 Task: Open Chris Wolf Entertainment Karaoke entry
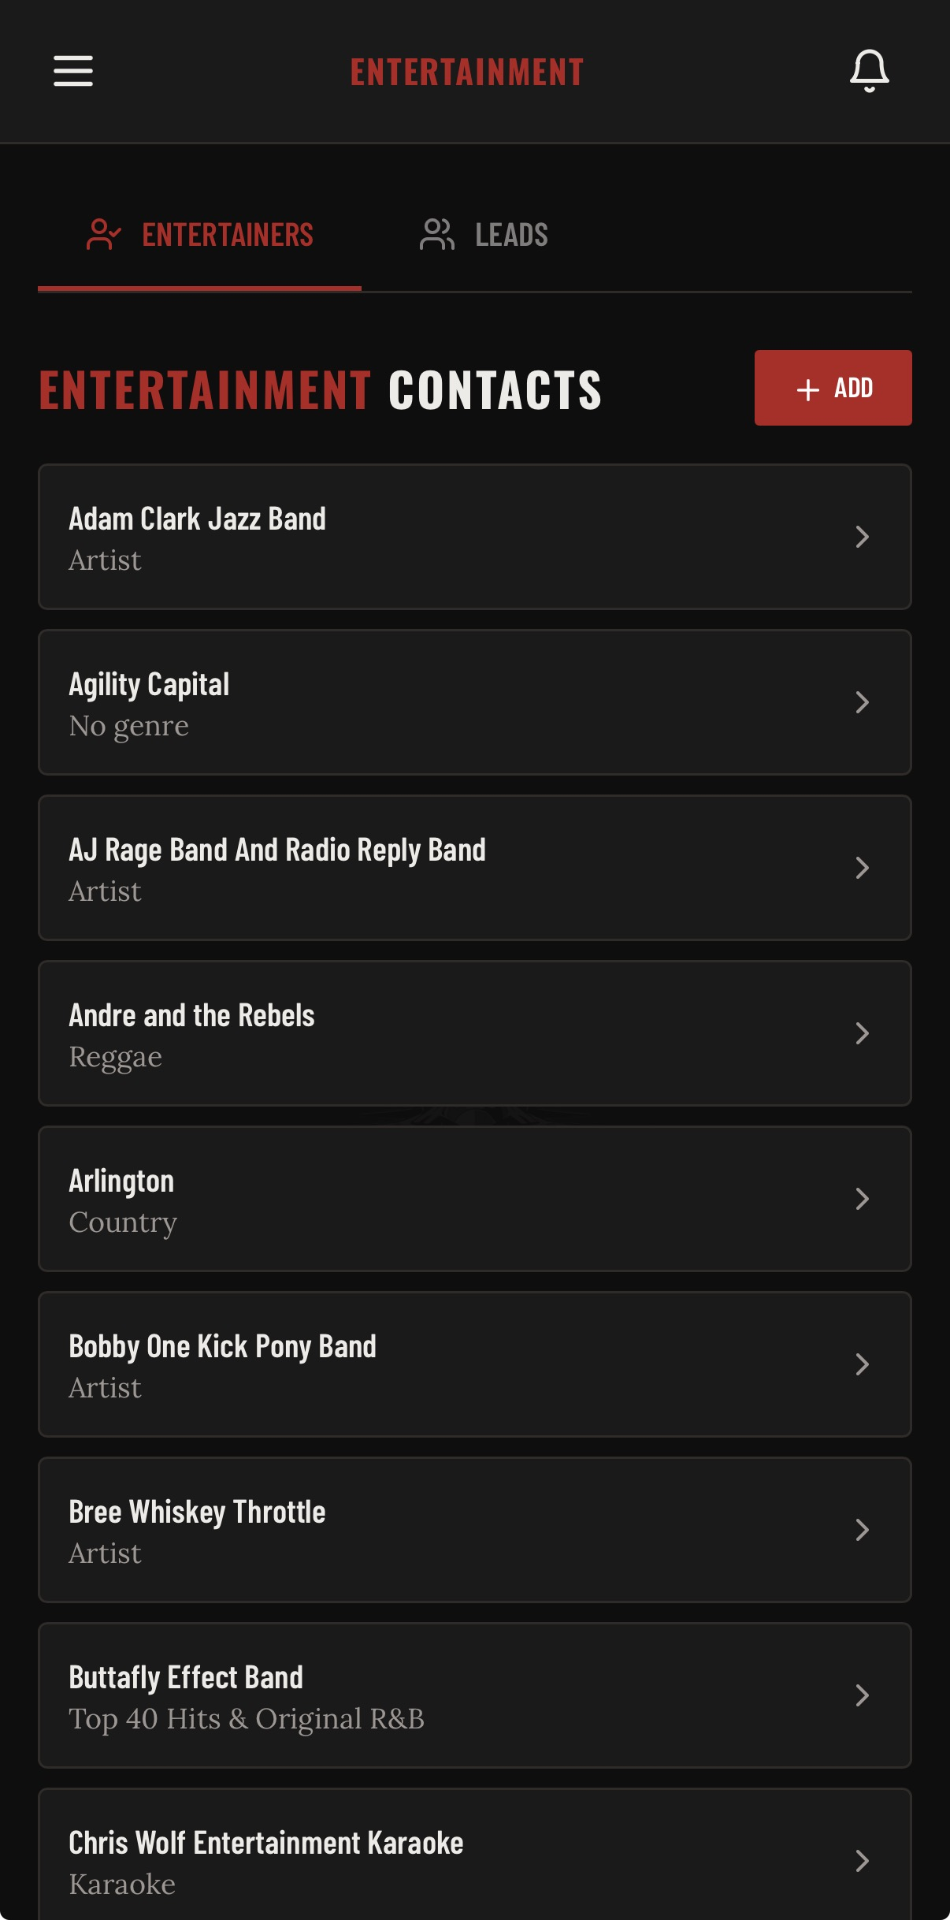coord(475,1855)
